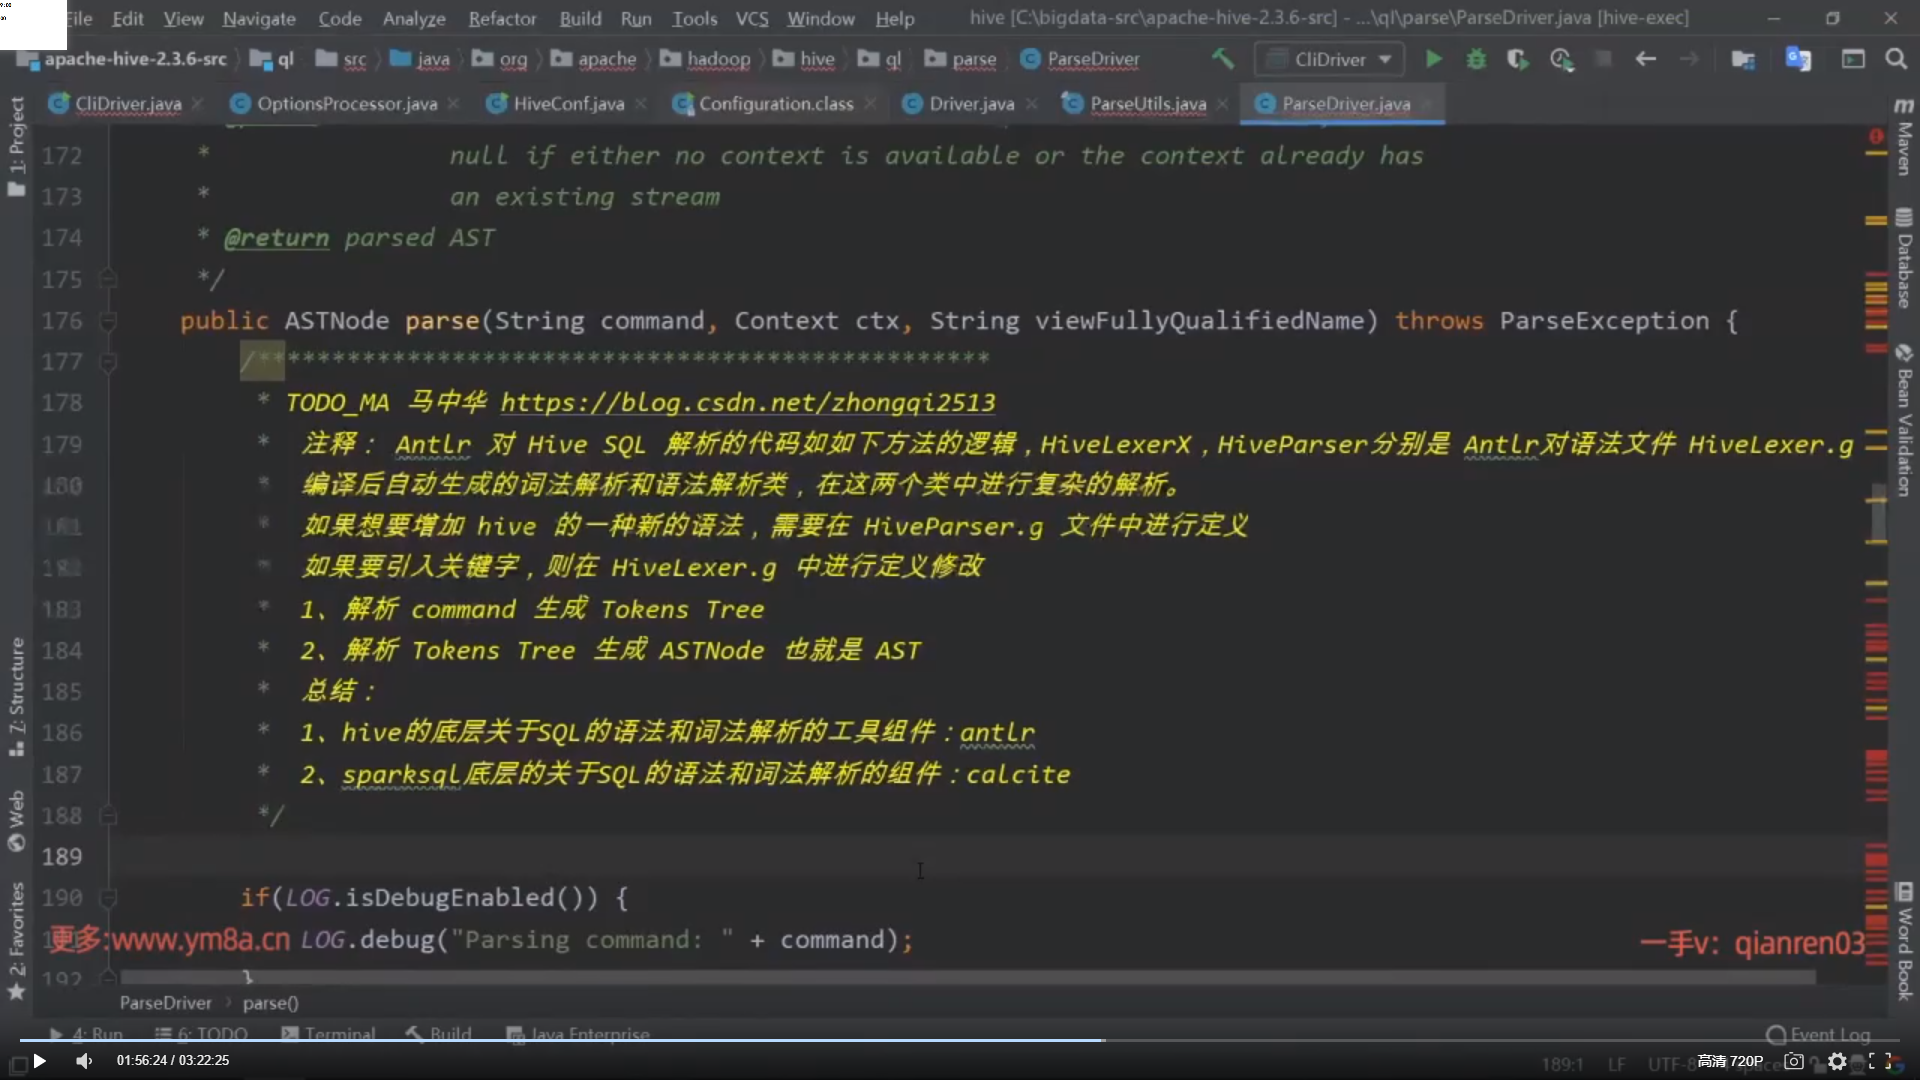Image resolution: width=1920 pixels, height=1080 pixels.
Task: Click the Build project hammer icon
Action: point(1222,59)
